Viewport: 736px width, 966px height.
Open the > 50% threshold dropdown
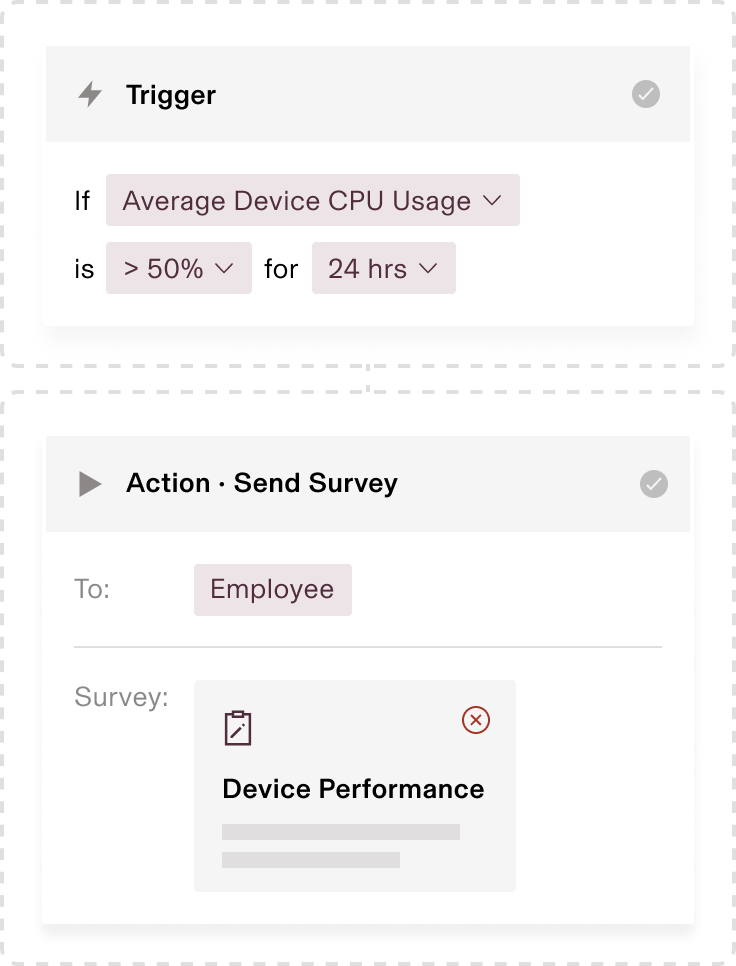click(179, 268)
